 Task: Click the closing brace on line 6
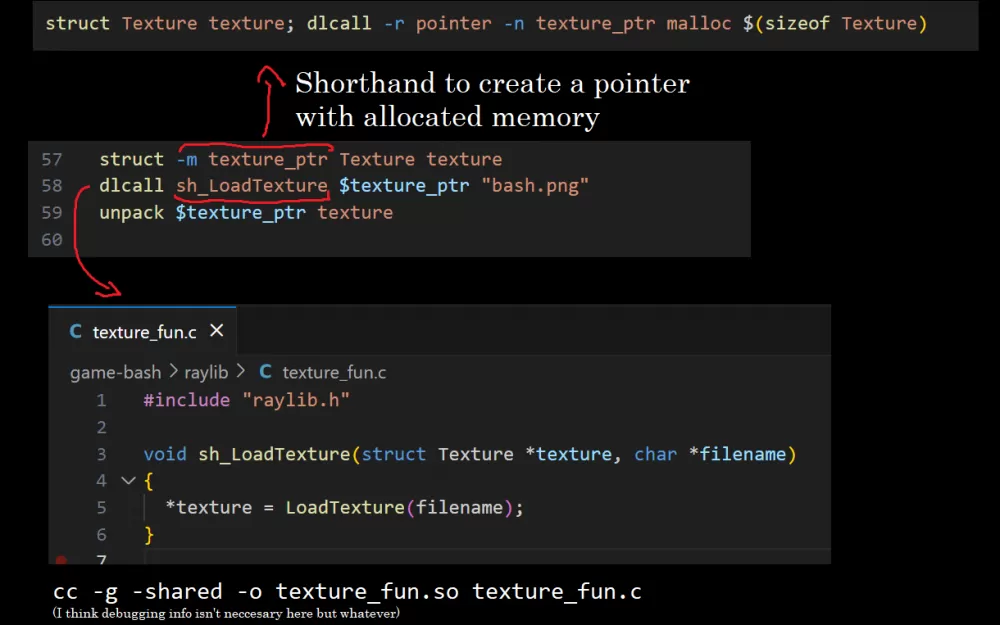(x=149, y=534)
